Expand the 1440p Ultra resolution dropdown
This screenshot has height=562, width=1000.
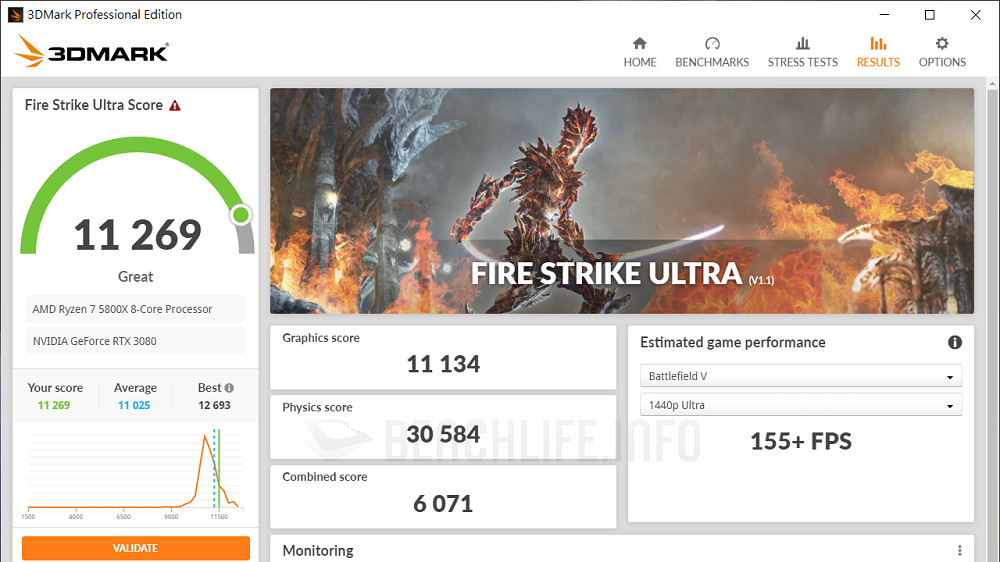pyautogui.click(x=800, y=405)
